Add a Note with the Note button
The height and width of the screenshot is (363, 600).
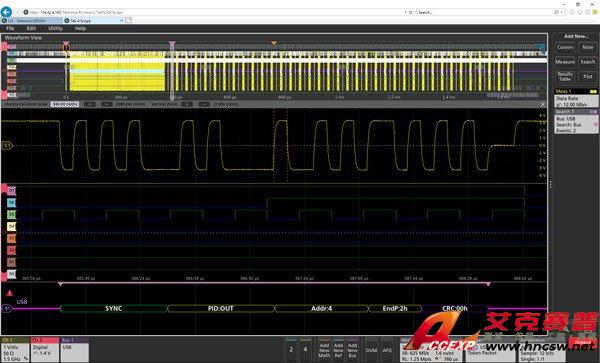588,47
